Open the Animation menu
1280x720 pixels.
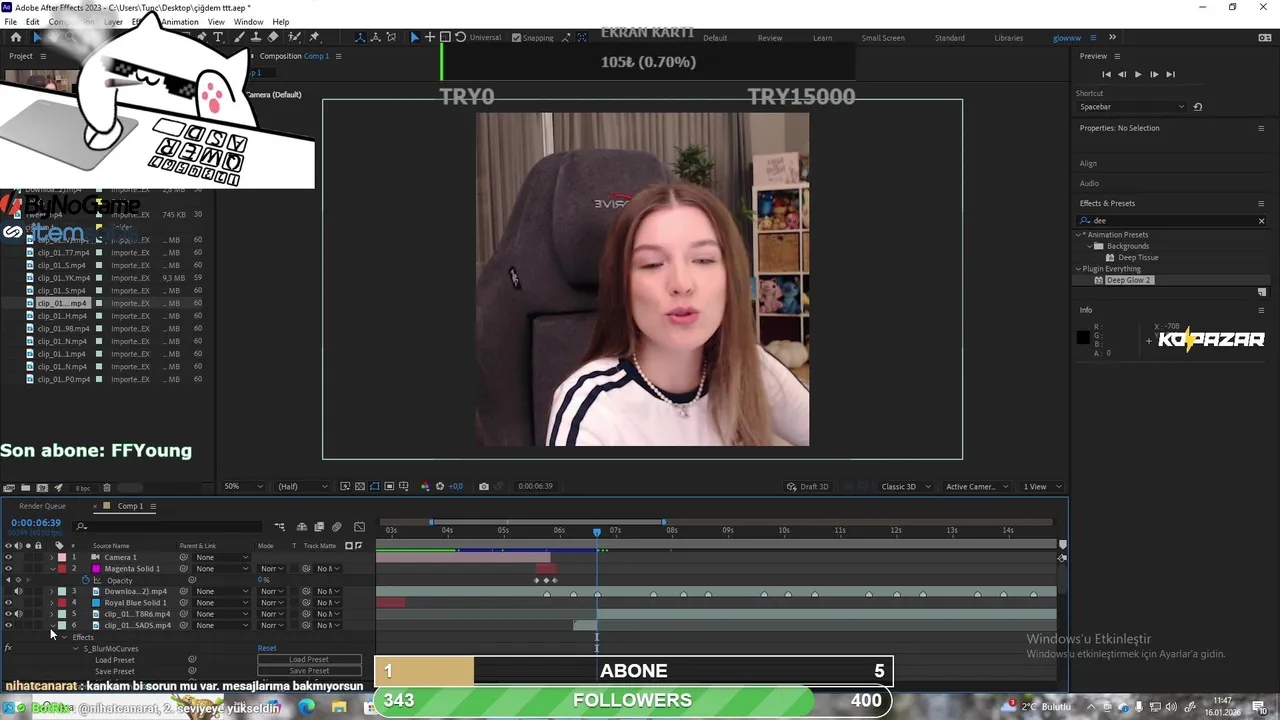pos(180,22)
